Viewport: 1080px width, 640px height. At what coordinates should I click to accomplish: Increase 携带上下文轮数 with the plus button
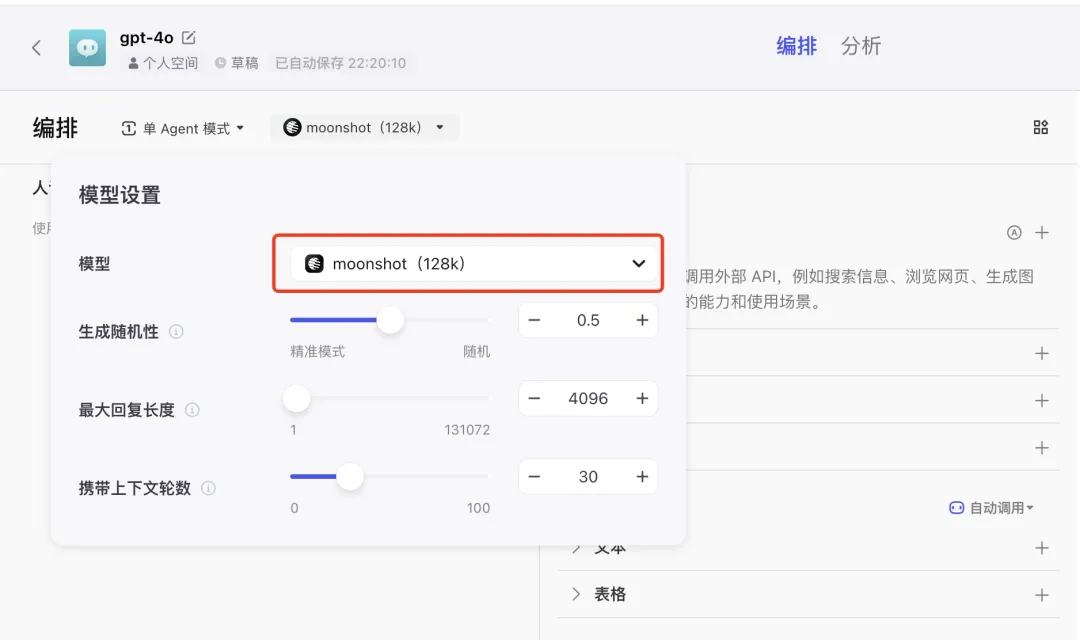tap(642, 477)
